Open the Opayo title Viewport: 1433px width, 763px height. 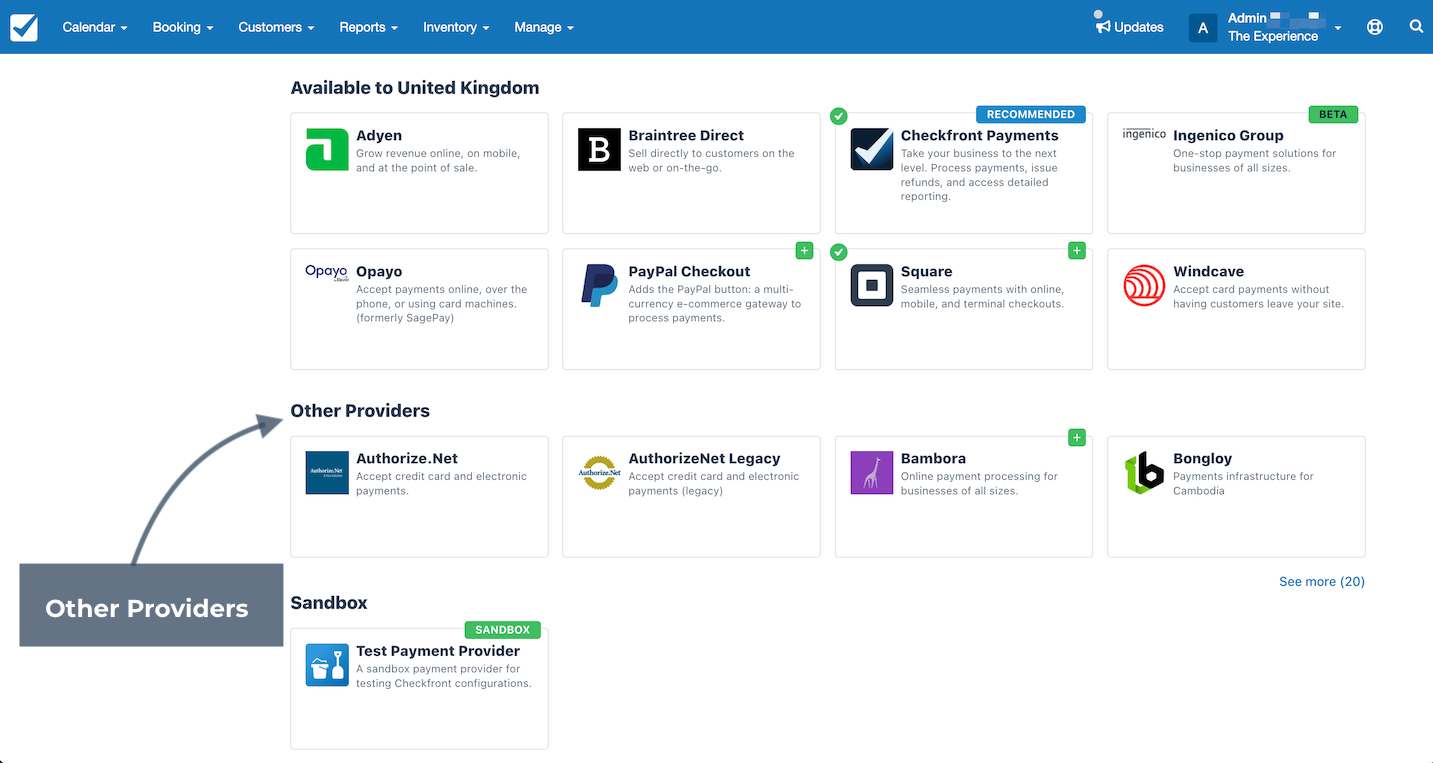(x=379, y=271)
